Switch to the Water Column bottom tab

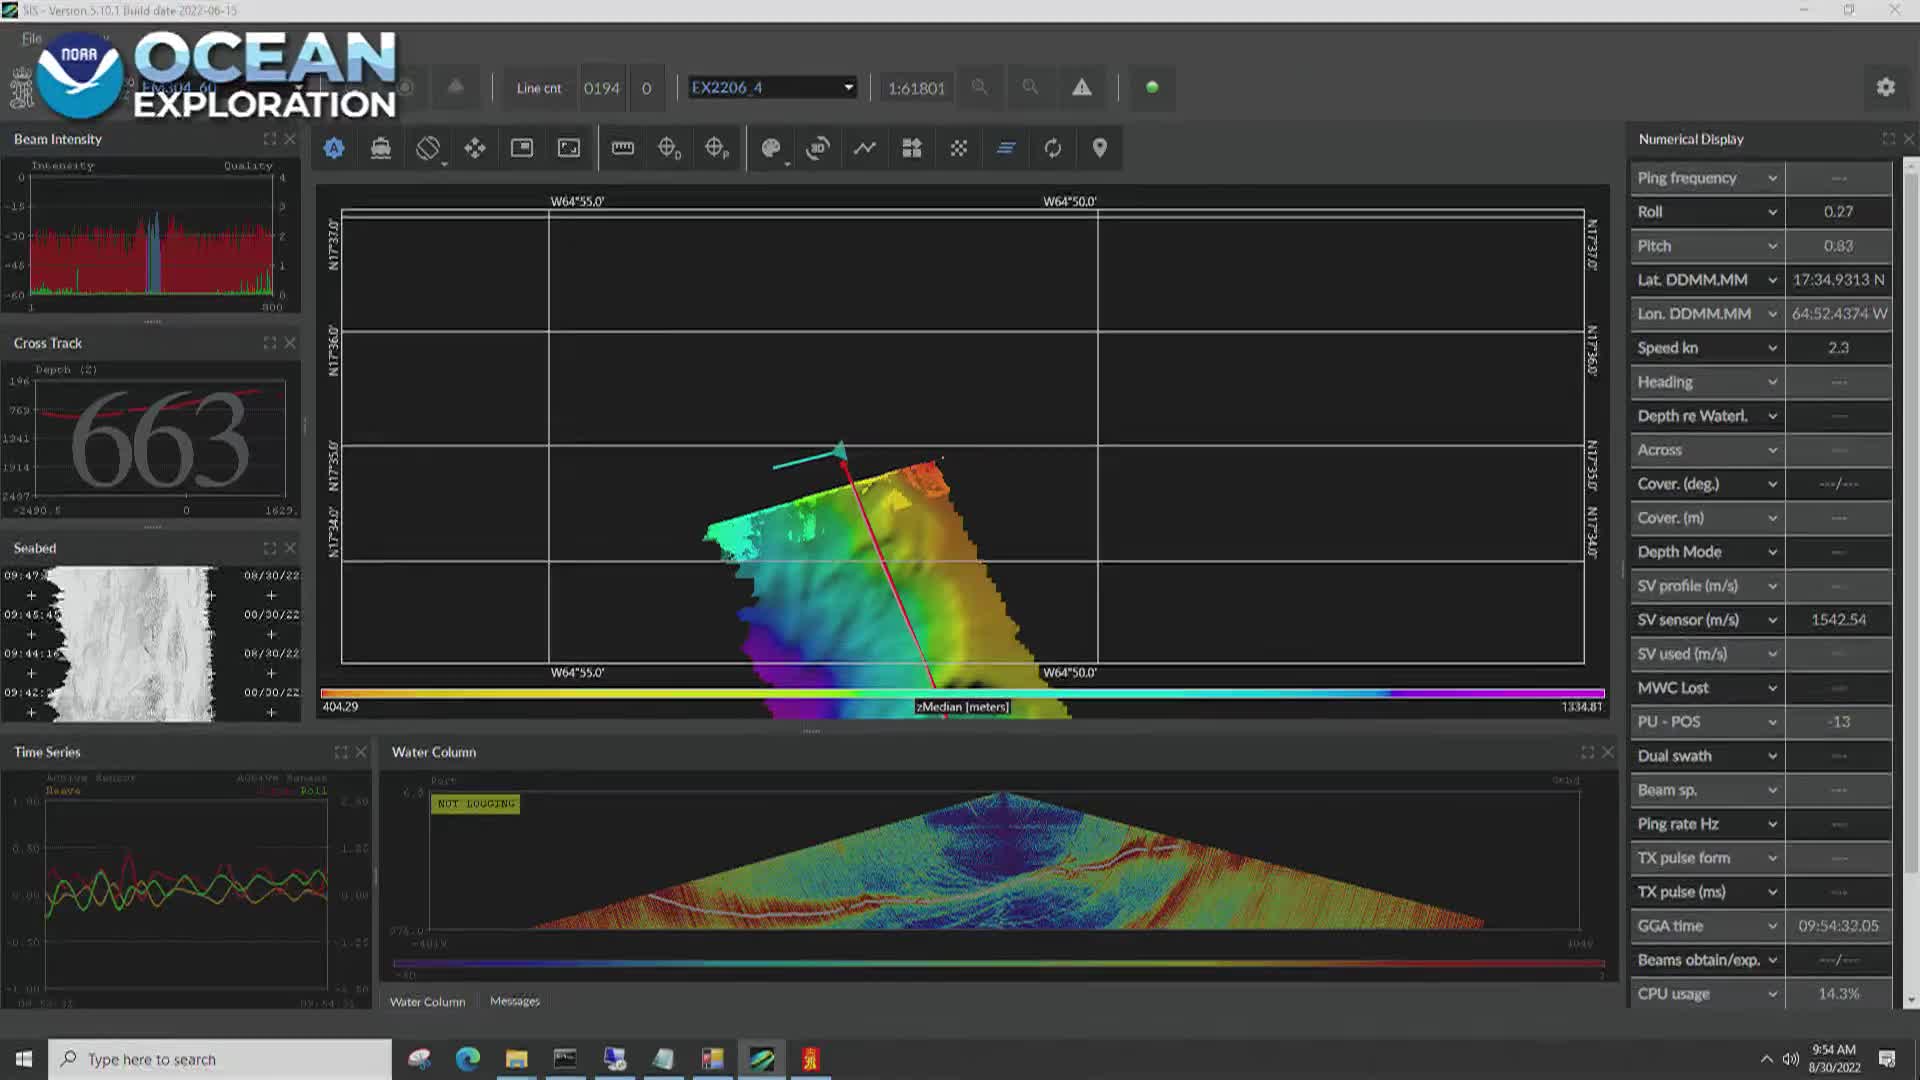click(x=427, y=1001)
